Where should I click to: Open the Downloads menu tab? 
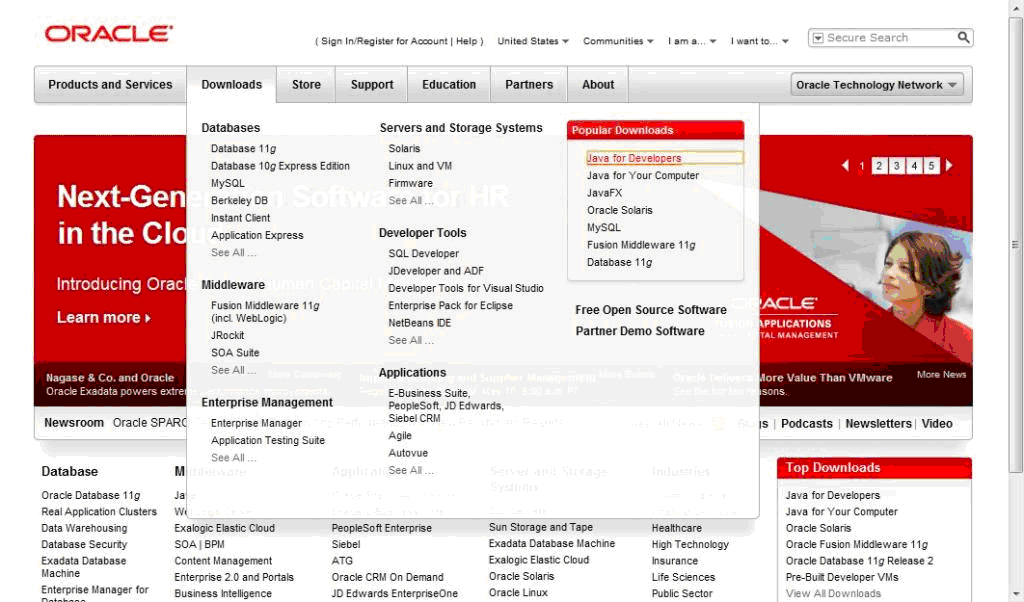click(x=231, y=85)
